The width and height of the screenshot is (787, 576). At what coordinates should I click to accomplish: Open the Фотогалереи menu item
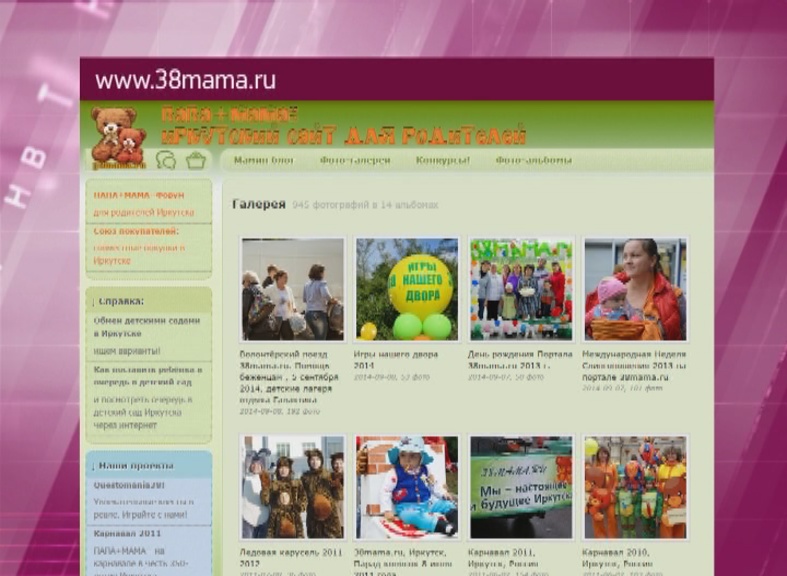pyautogui.click(x=355, y=161)
